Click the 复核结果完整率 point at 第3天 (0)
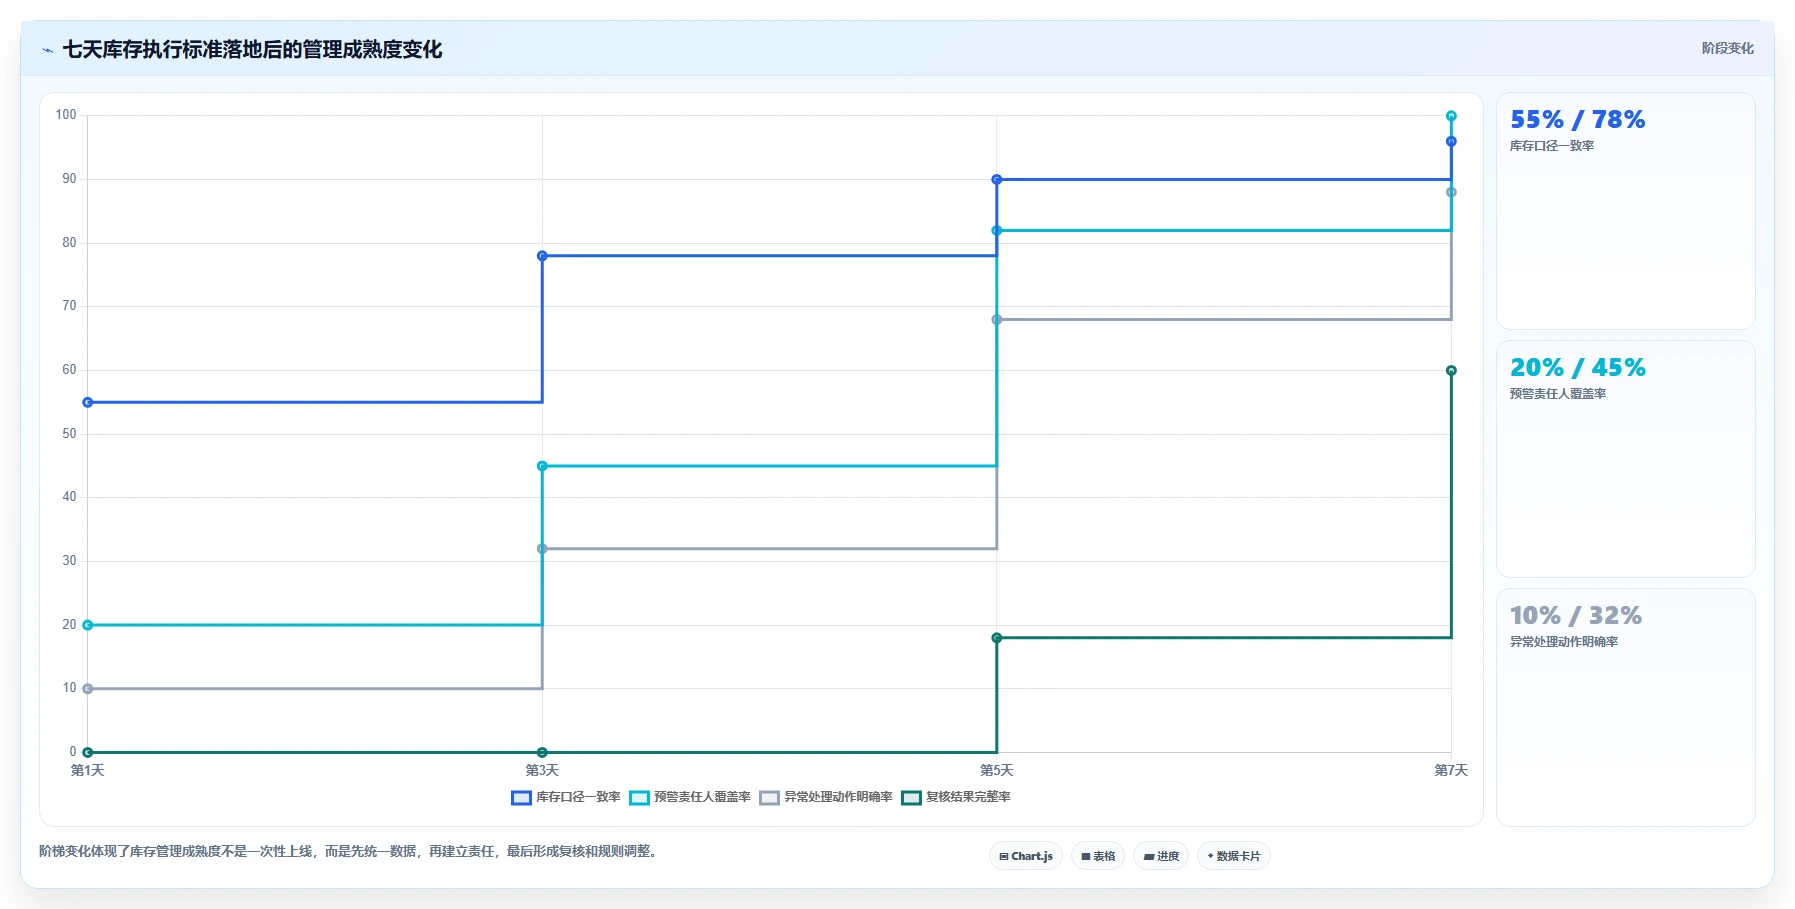 (x=542, y=752)
